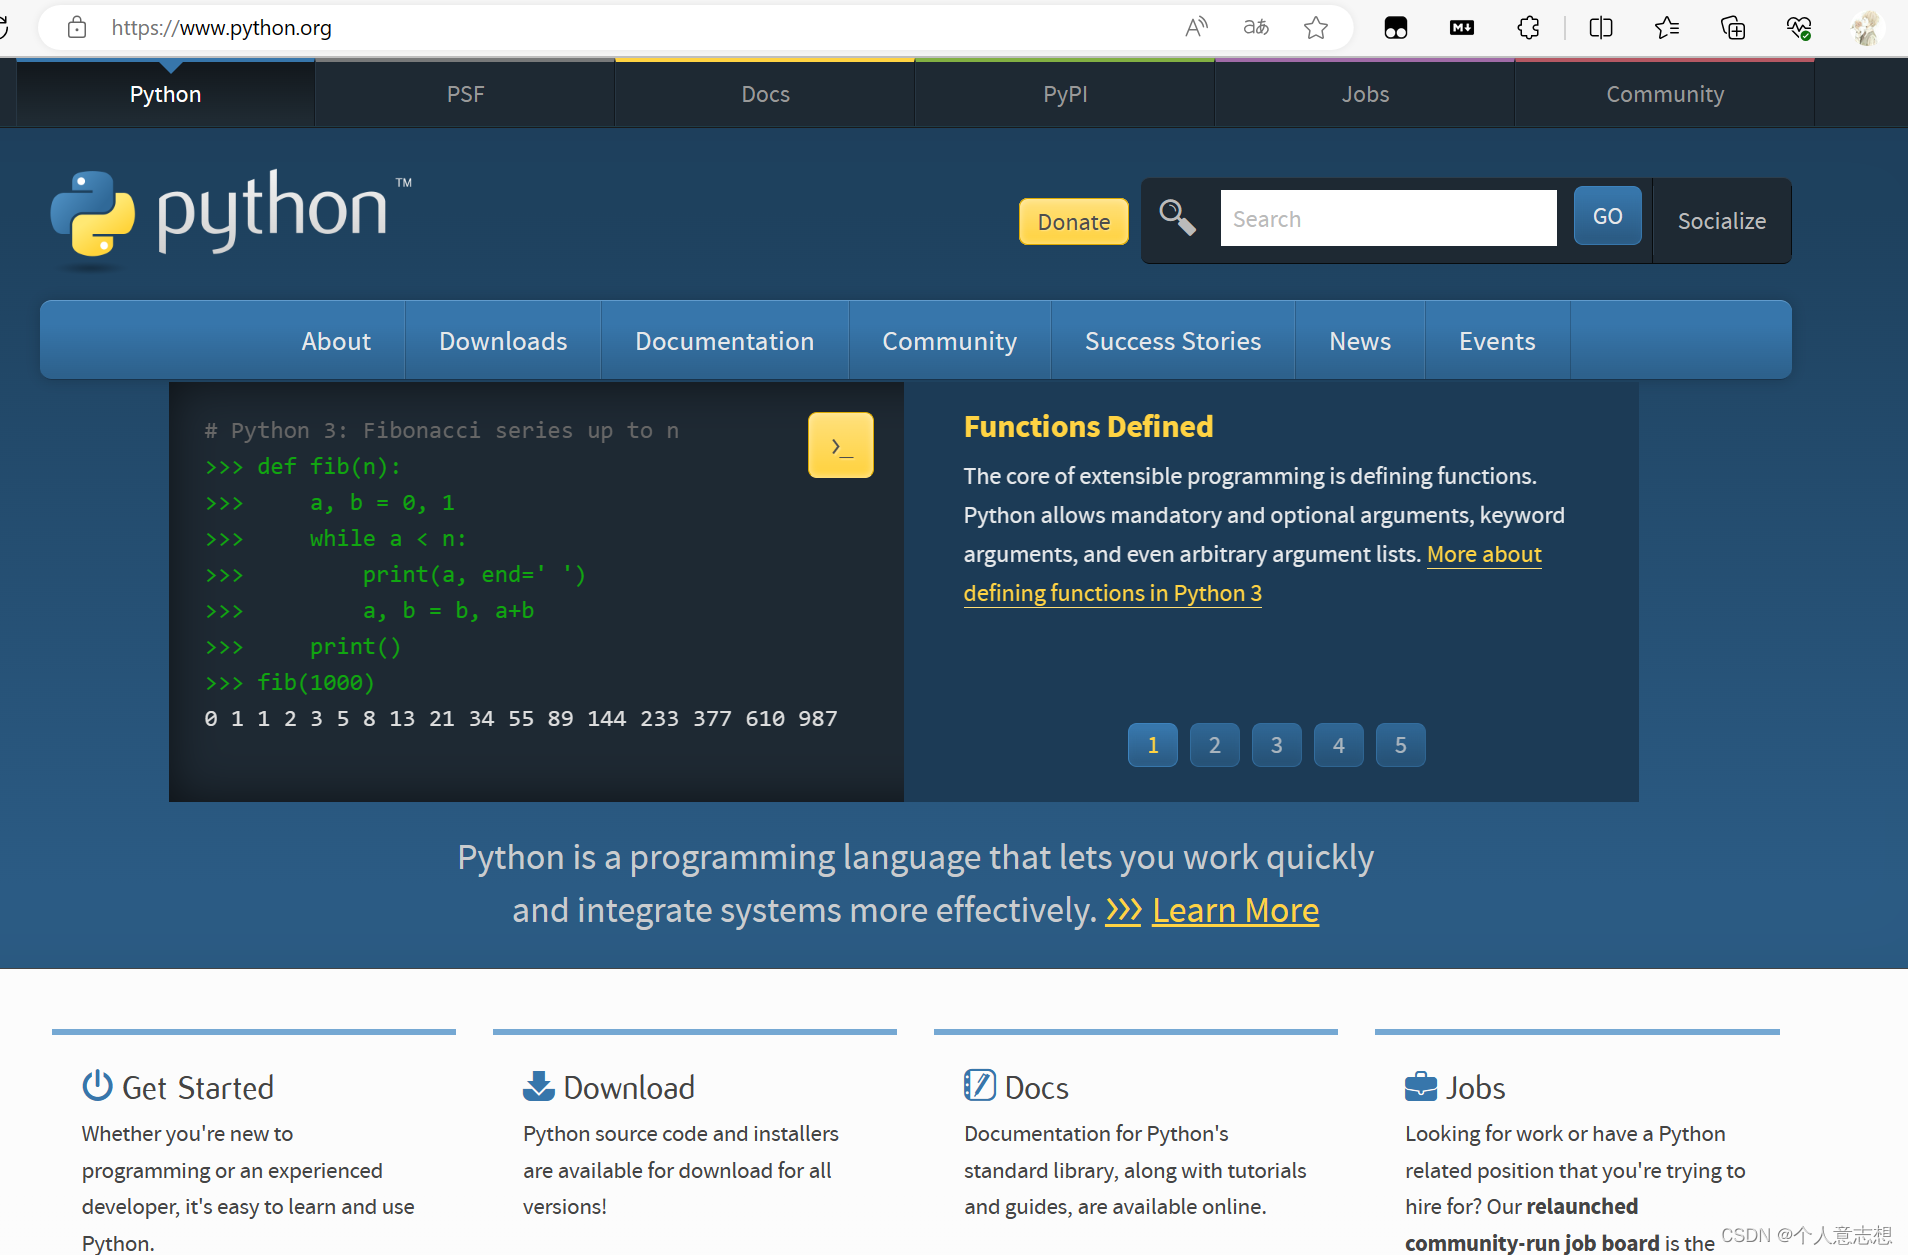Click the Download arrow icon
Screen dimensions: 1908x1255
pos(538,1086)
